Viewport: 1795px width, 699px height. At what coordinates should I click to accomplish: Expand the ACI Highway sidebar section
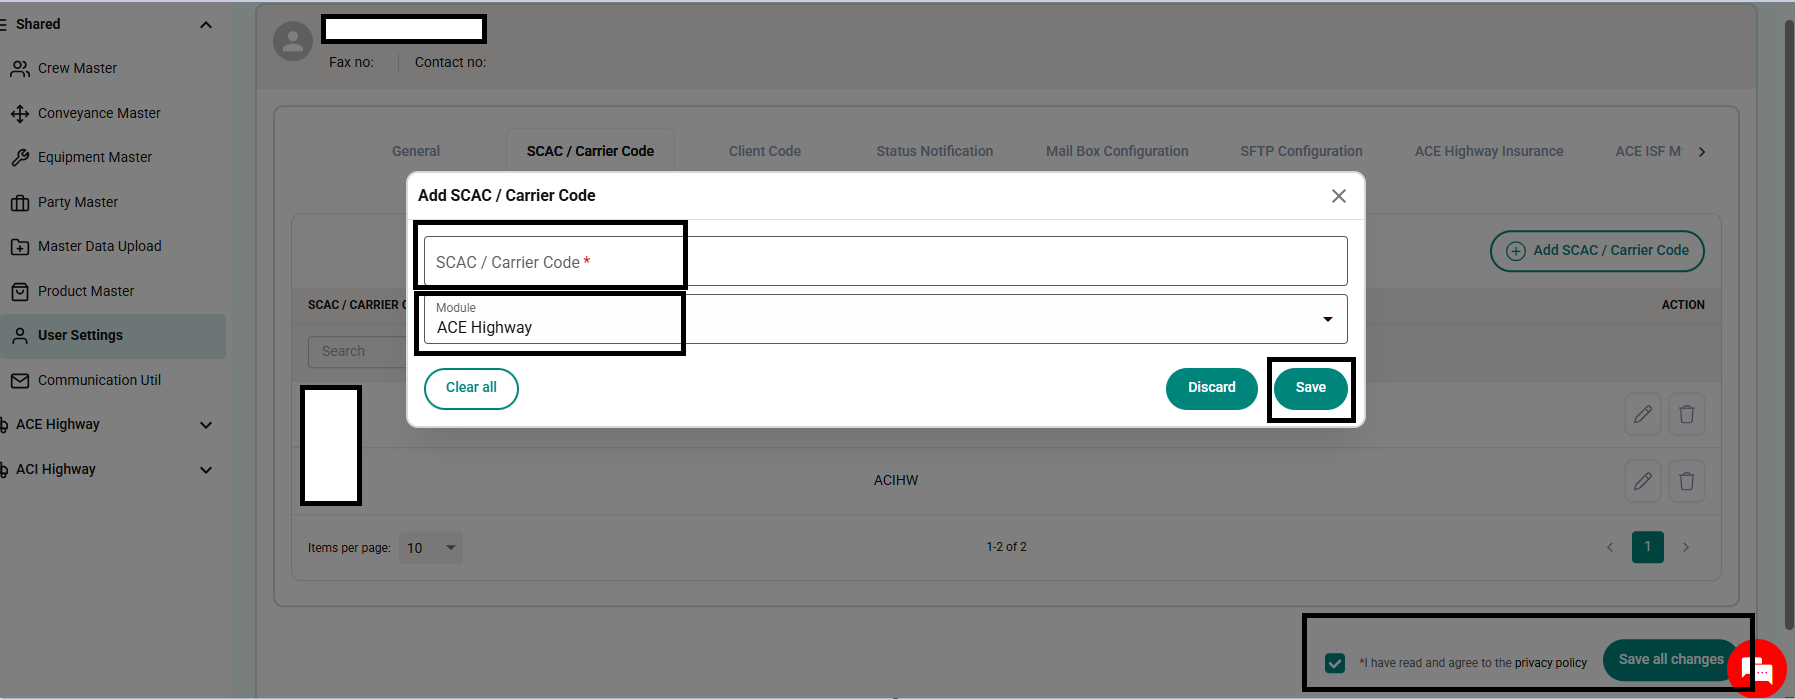click(x=206, y=470)
